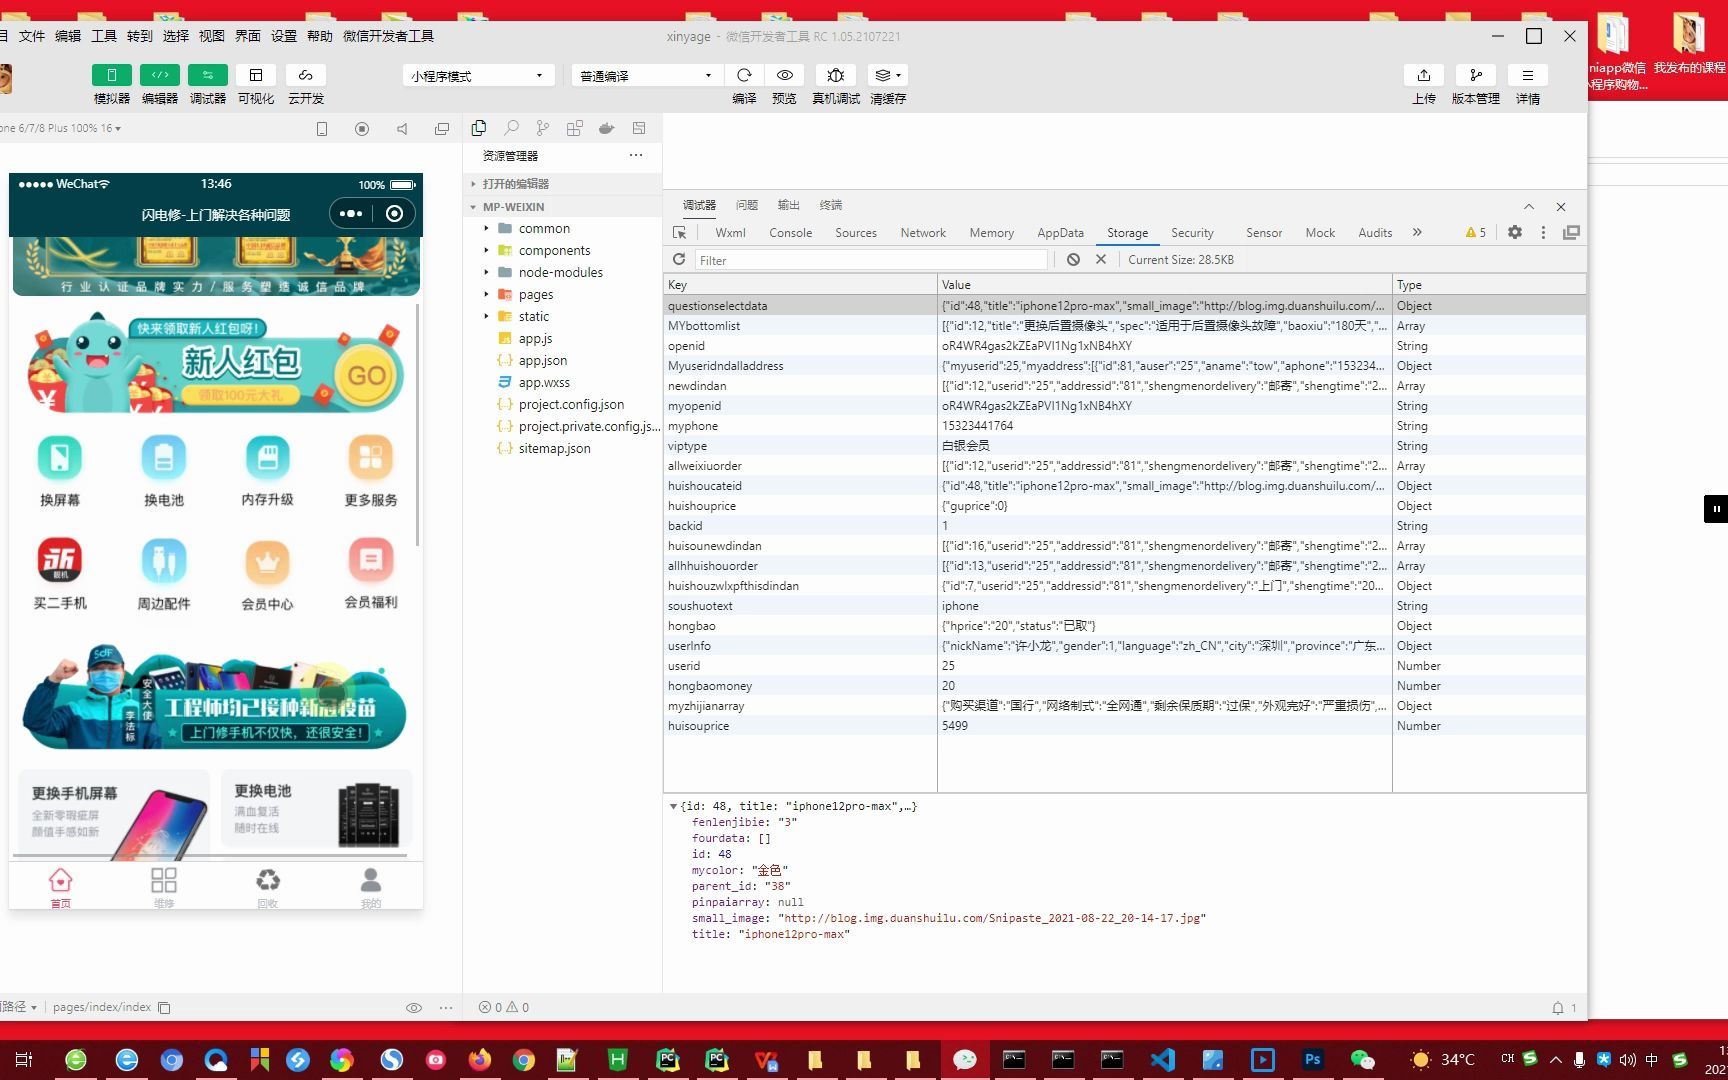Screen dimensions: 1728x1080
Task: Toggle the page path eye icon
Action: coord(414,1007)
